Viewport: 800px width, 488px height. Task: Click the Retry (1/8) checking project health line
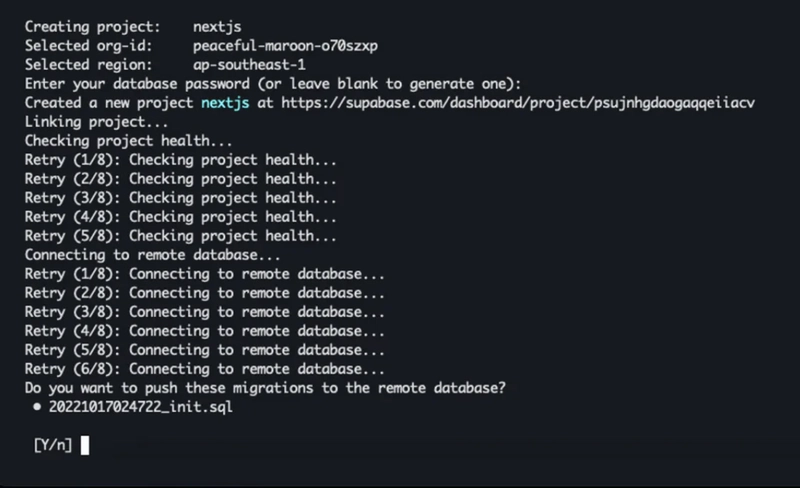click(180, 160)
